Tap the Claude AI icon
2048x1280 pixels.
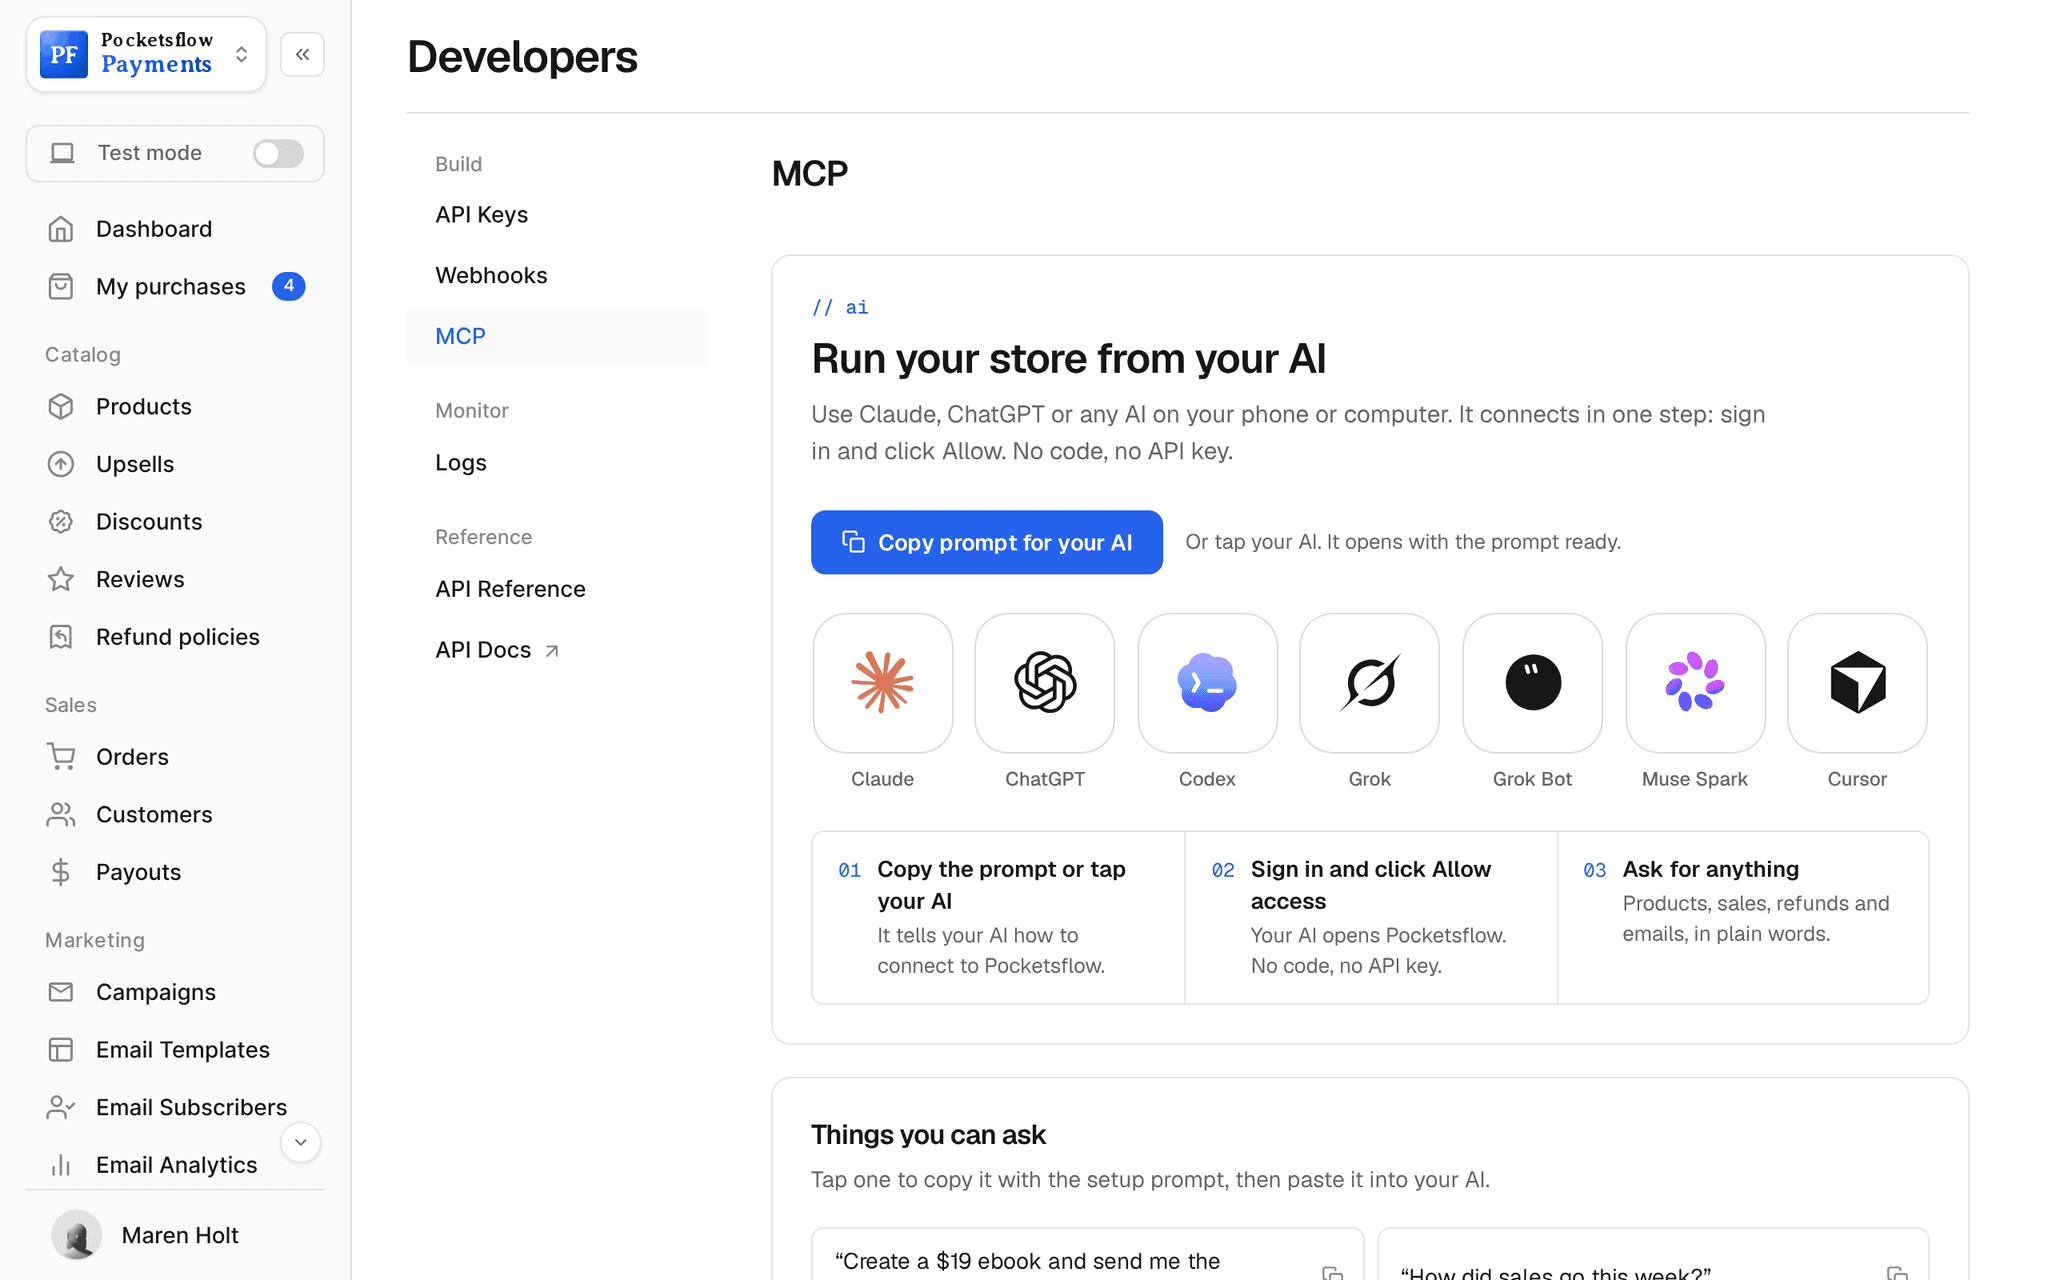882,683
